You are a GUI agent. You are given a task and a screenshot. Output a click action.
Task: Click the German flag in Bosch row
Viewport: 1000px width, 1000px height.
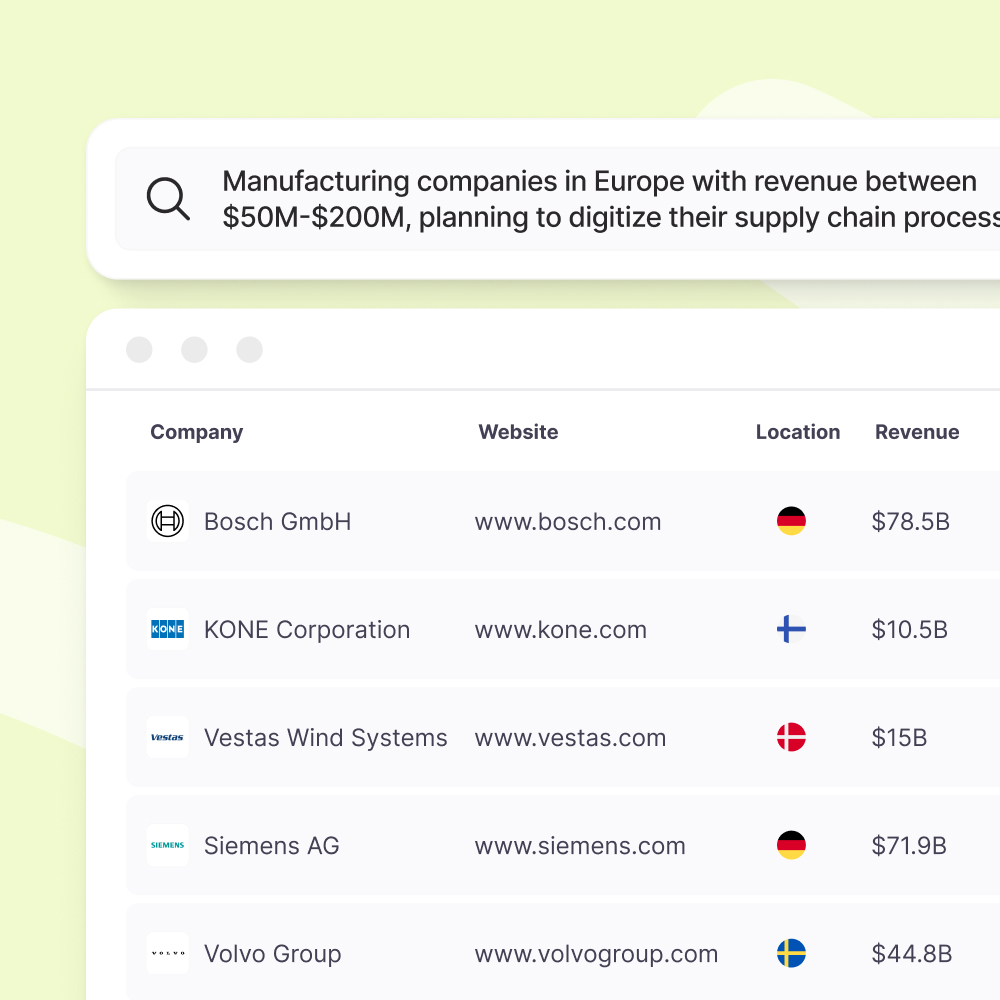coord(791,521)
